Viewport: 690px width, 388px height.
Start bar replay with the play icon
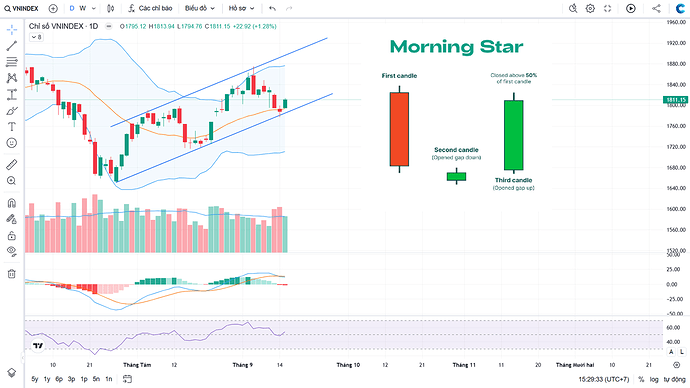tap(631, 8)
